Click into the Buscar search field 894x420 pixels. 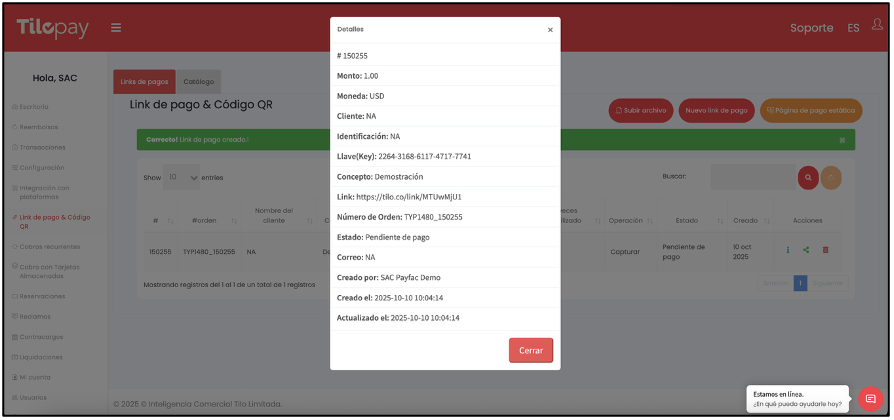click(752, 177)
